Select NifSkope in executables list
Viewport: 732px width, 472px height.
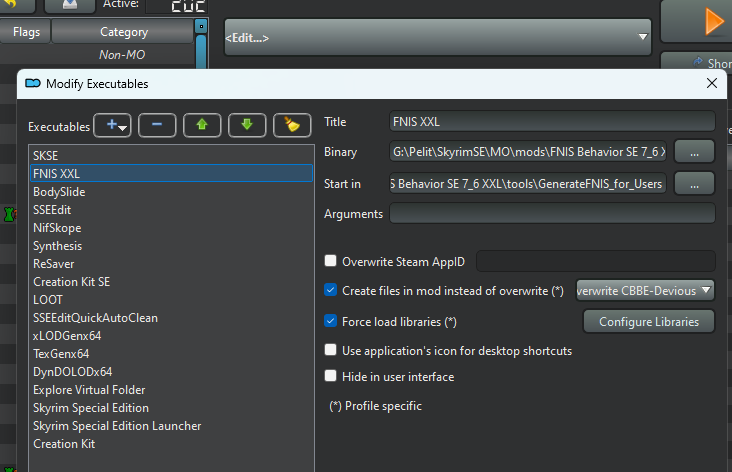click(171, 227)
